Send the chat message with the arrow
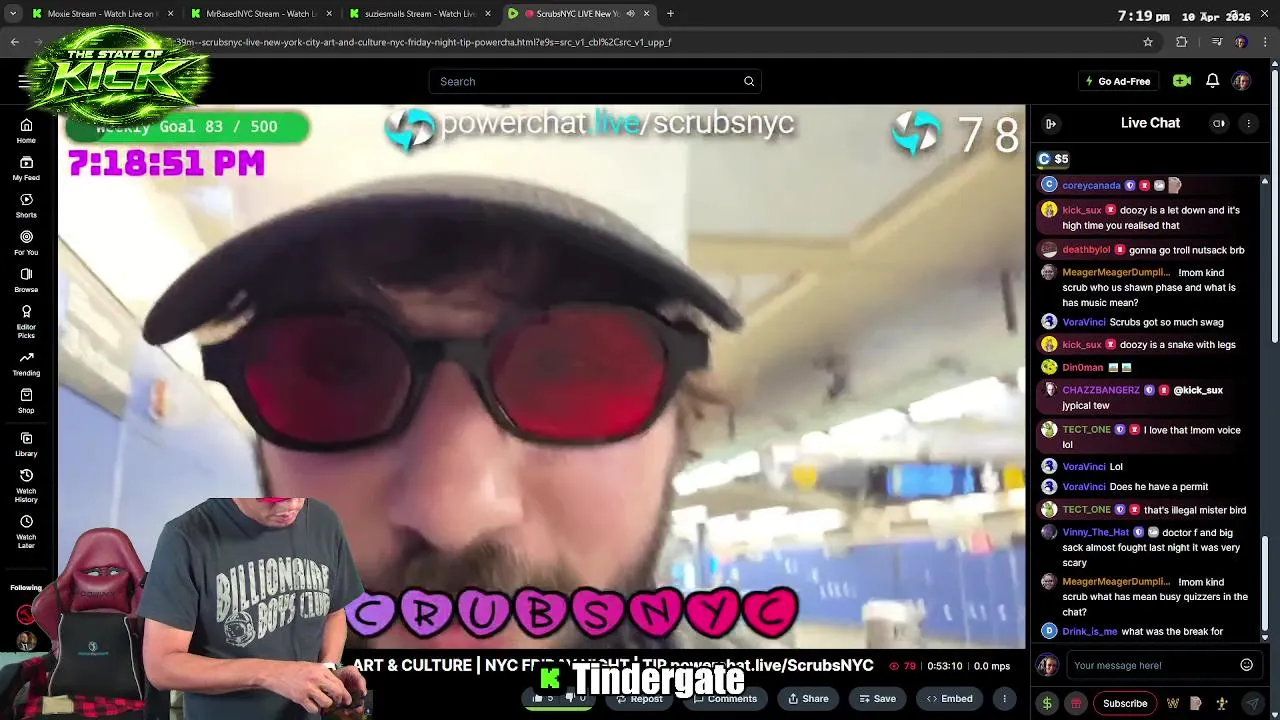The image size is (1280, 720). coord(1252,703)
